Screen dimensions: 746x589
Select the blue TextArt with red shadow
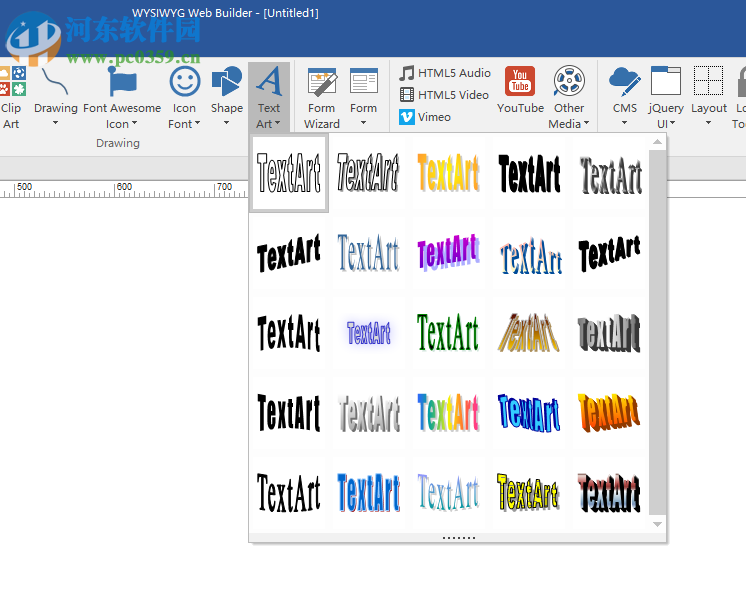pyautogui.click(x=369, y=493)
